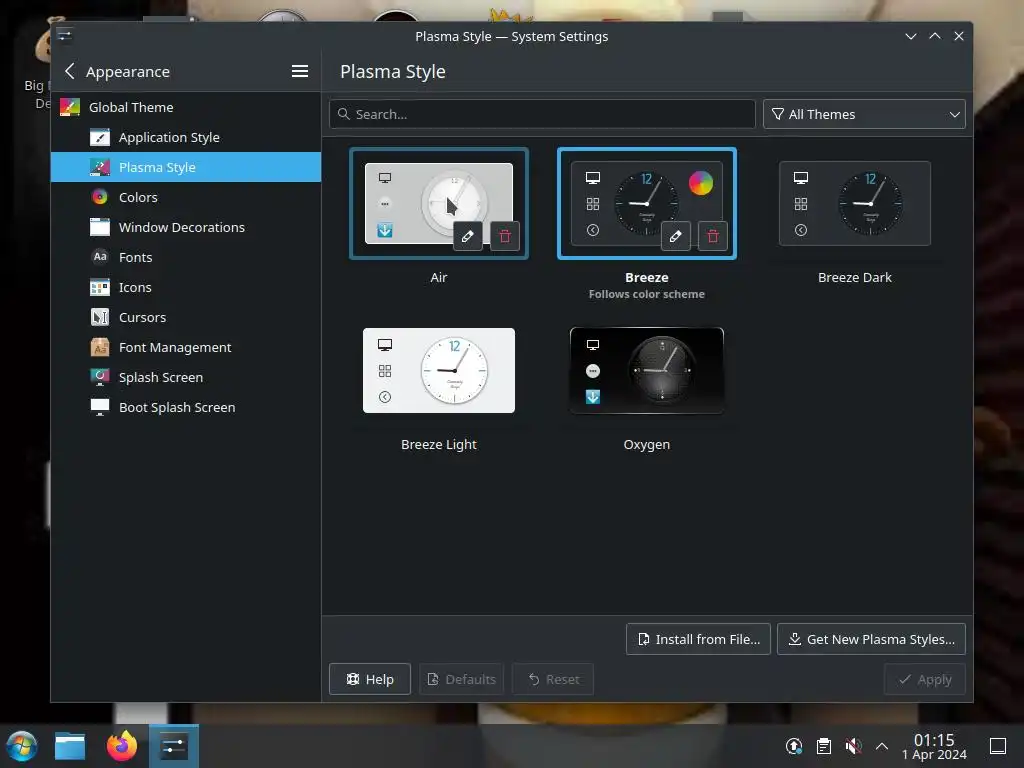Viewport: 1024px width, 768px height.
Task: Launch Firefox from the taskbar
Action: [x=121, y=746]
